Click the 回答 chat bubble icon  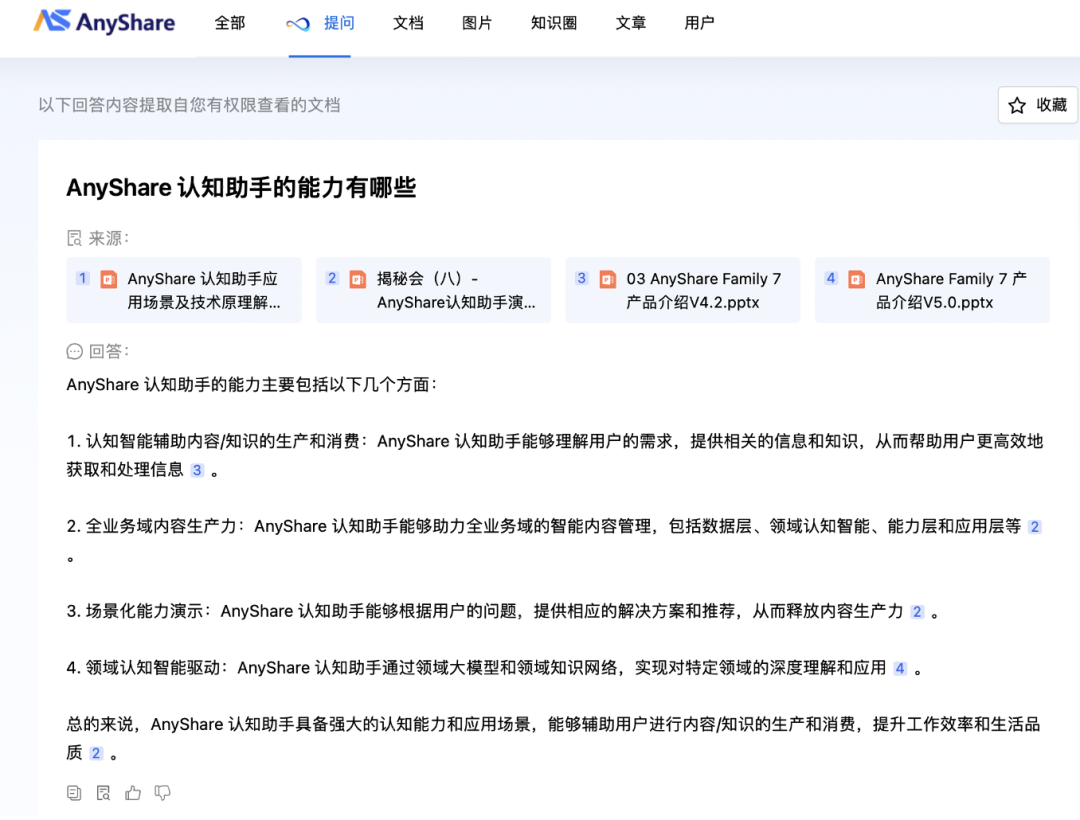pyautogui.click(x=73, y=351)
